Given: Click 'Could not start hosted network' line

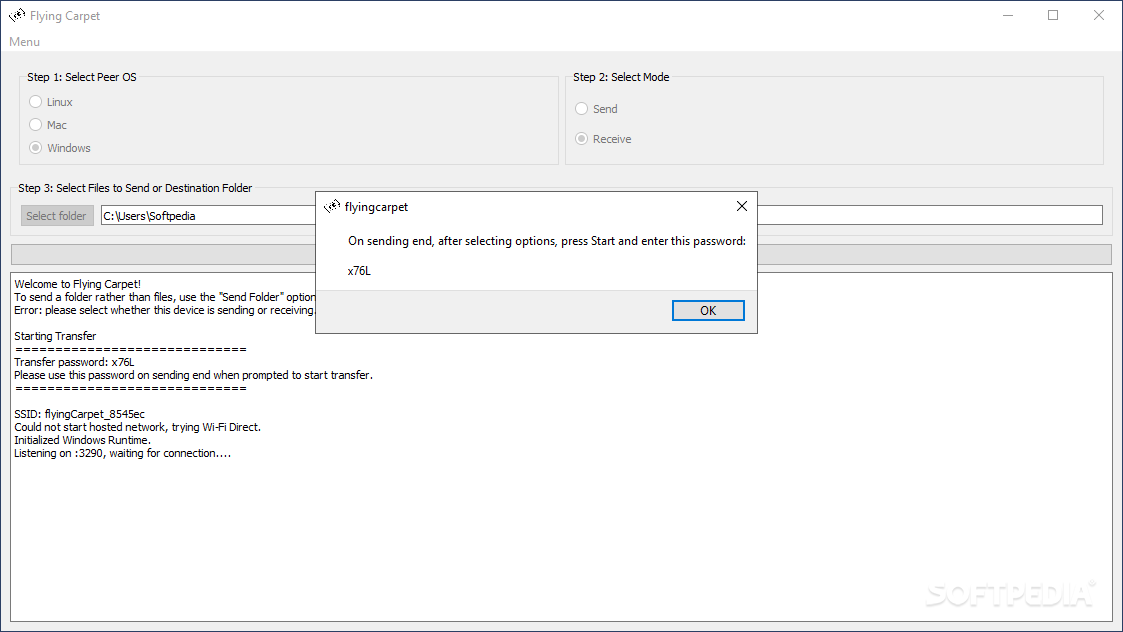Looking at the screenshot, I should [x=138, y=427].
